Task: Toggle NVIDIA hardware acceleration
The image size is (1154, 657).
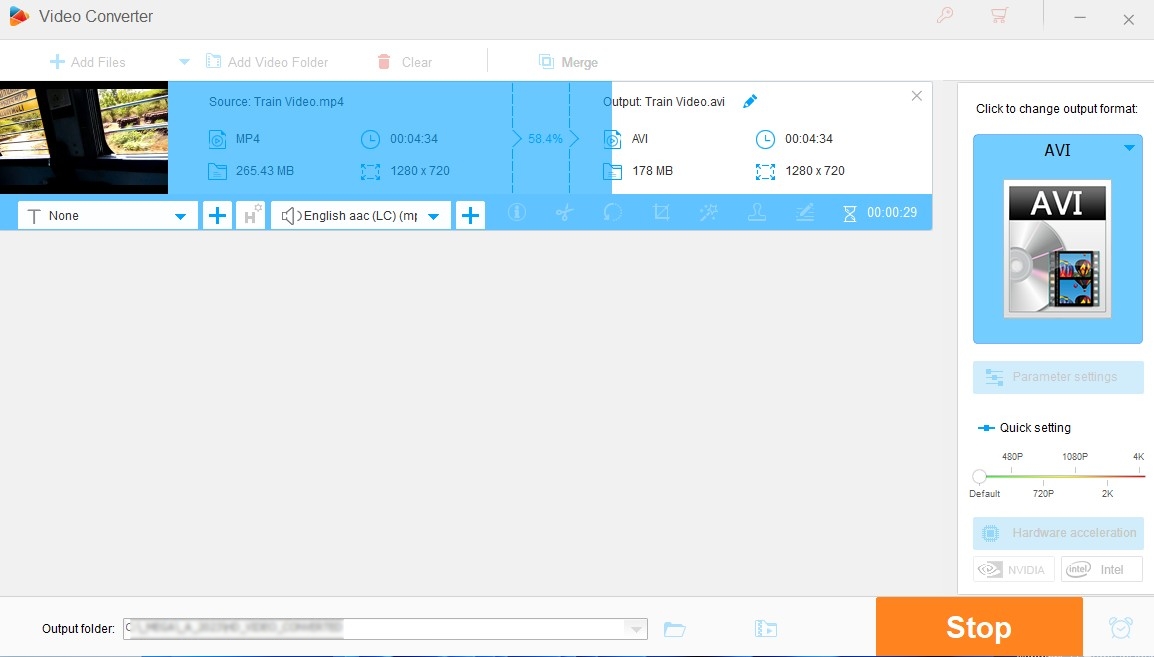Action: (x=1013, y=569)
